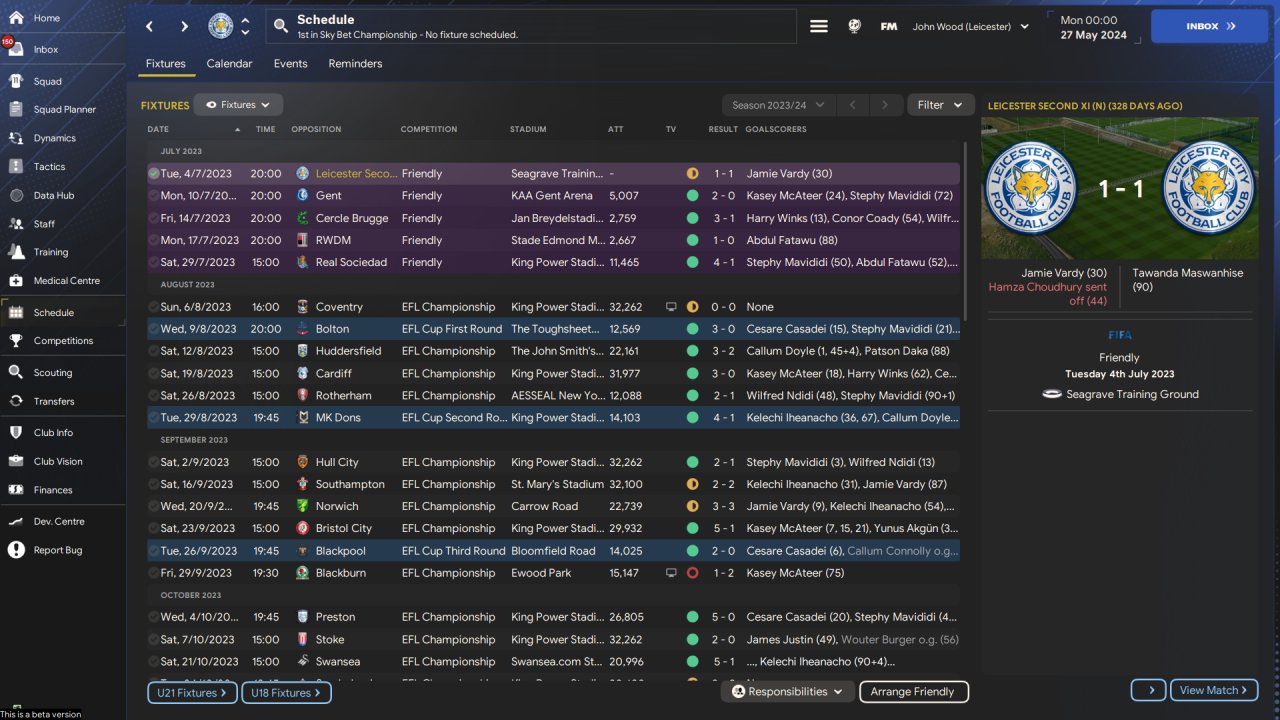Navigate back with the left arrow
Image resolution: width=1280 pixels, height=720 pixels.
[x=149, y=26]
